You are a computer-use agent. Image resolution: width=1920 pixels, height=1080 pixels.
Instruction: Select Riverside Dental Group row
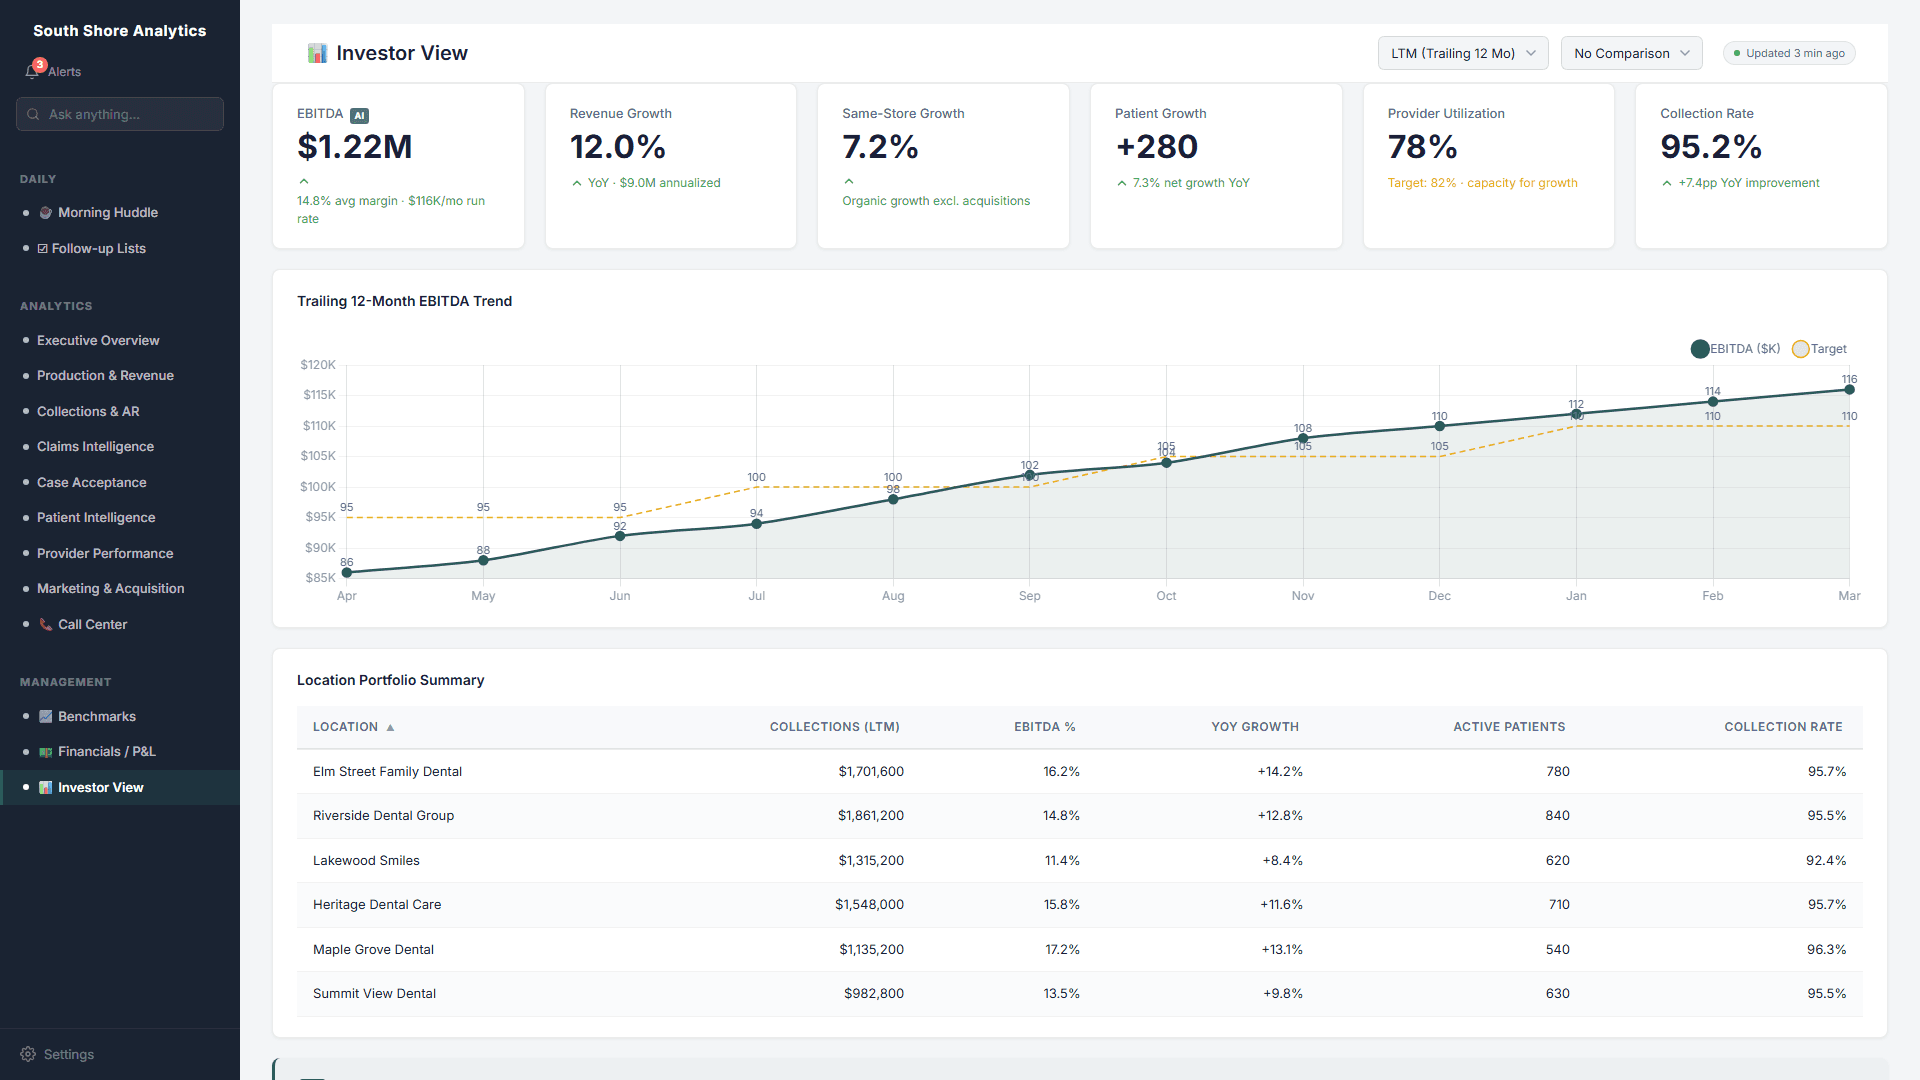click(1079, 816)
